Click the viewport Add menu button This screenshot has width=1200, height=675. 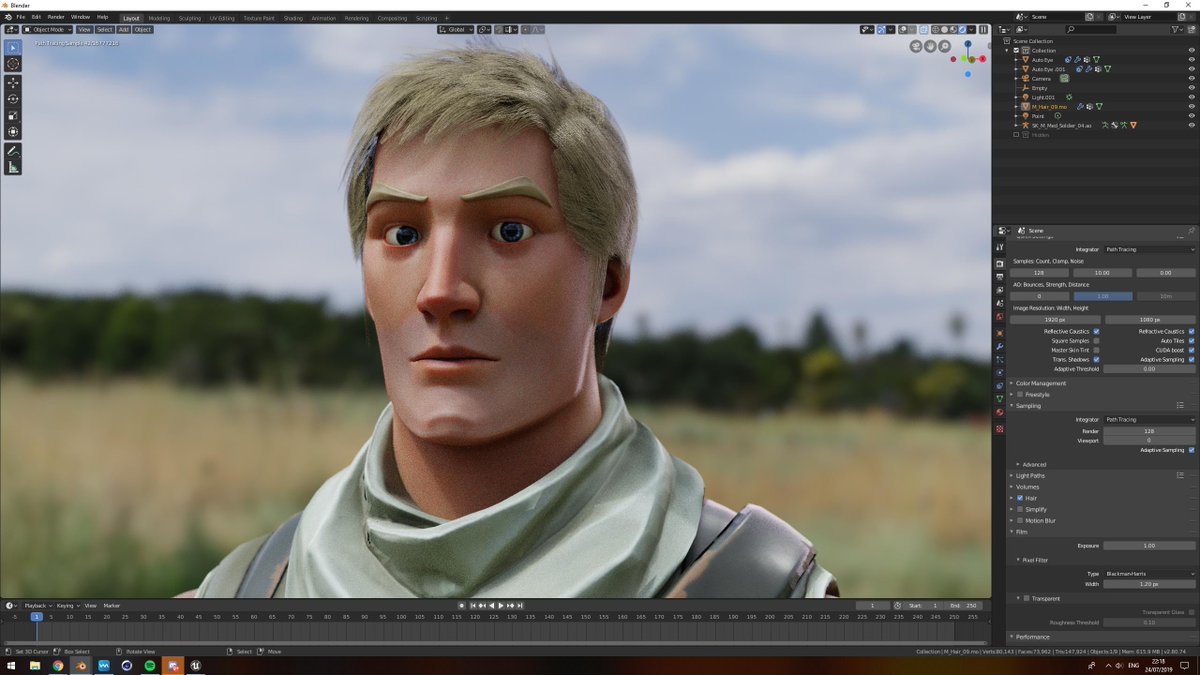(123, 30)
